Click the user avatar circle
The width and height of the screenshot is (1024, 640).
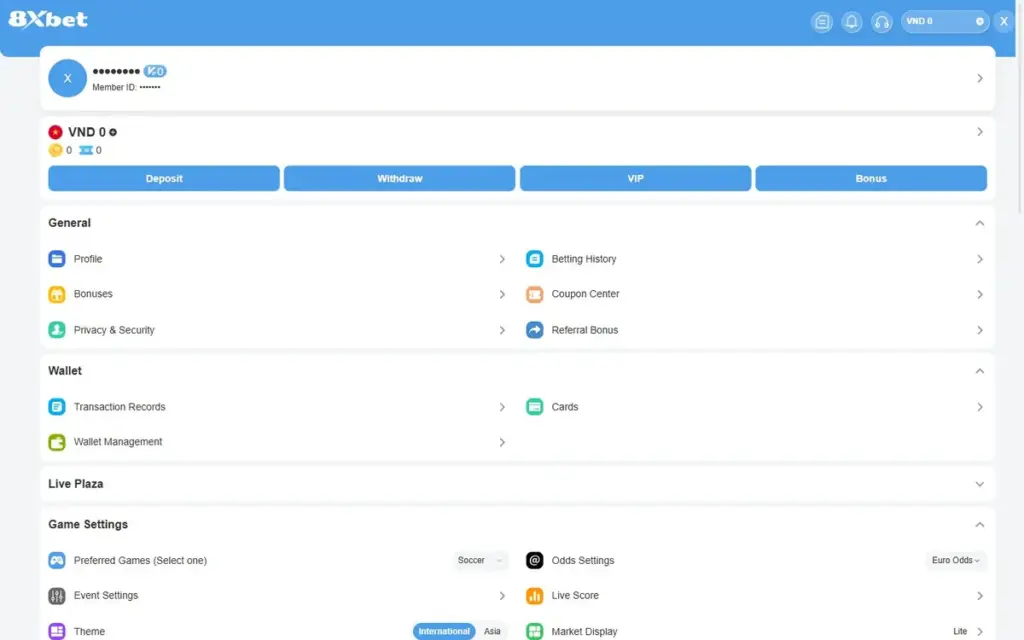pos(67,78)
